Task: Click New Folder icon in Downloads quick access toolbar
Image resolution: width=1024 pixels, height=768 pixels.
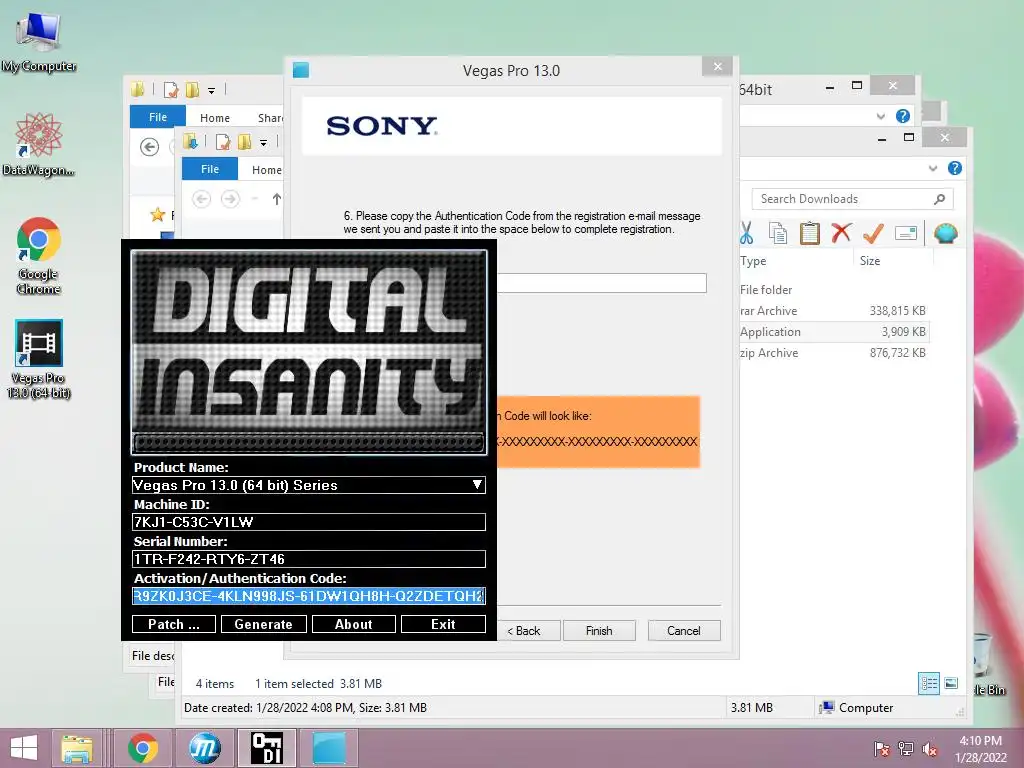Action: click(x=245, y=142)
